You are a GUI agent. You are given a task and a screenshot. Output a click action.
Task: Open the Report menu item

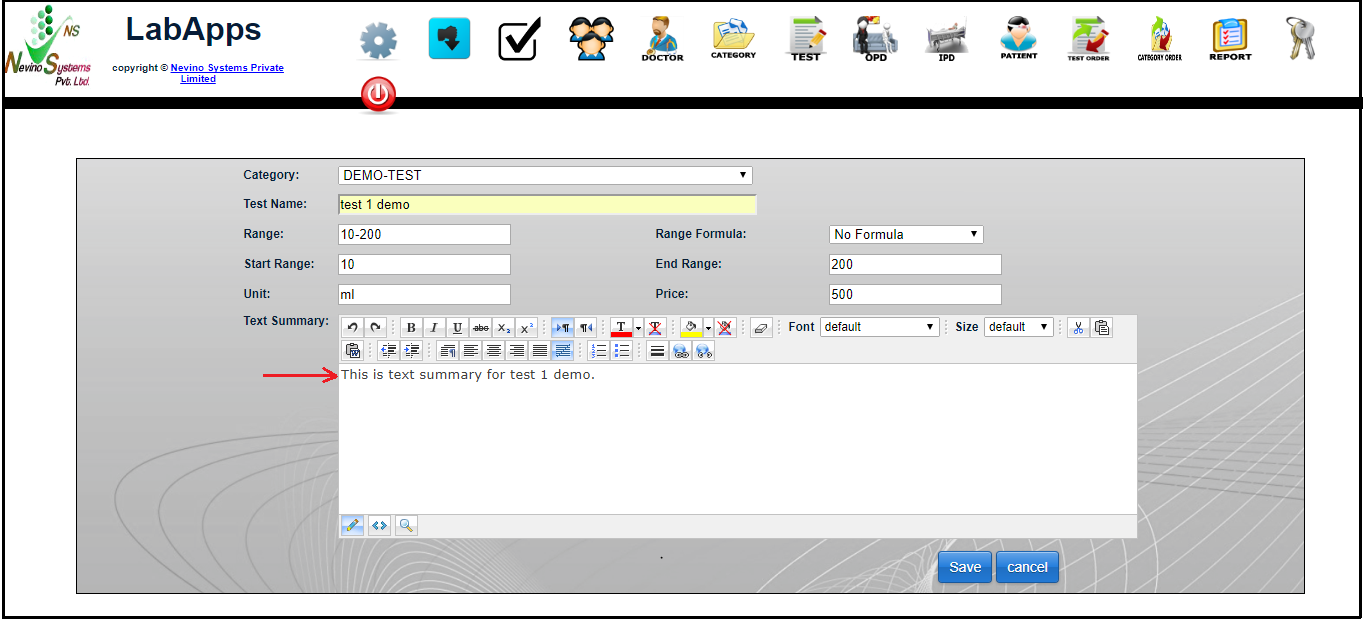pos(1230,39)
